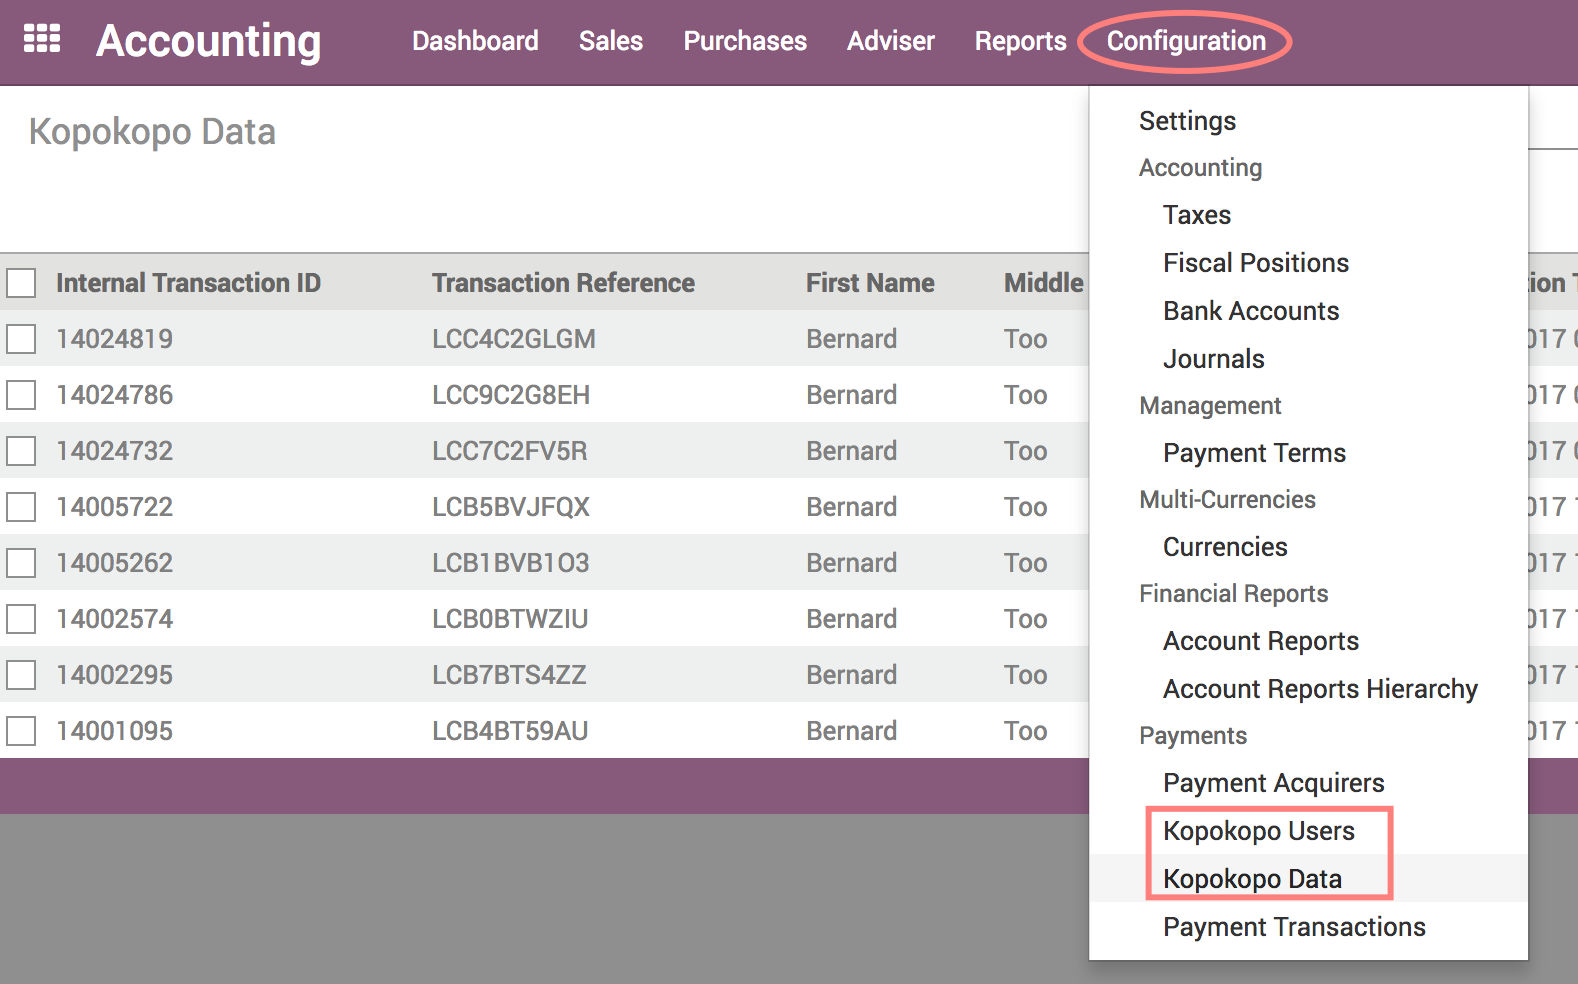This screenshot has width=1578, height=984.
Task: Check the row for transaction 14024819
Action: point(21,339)
